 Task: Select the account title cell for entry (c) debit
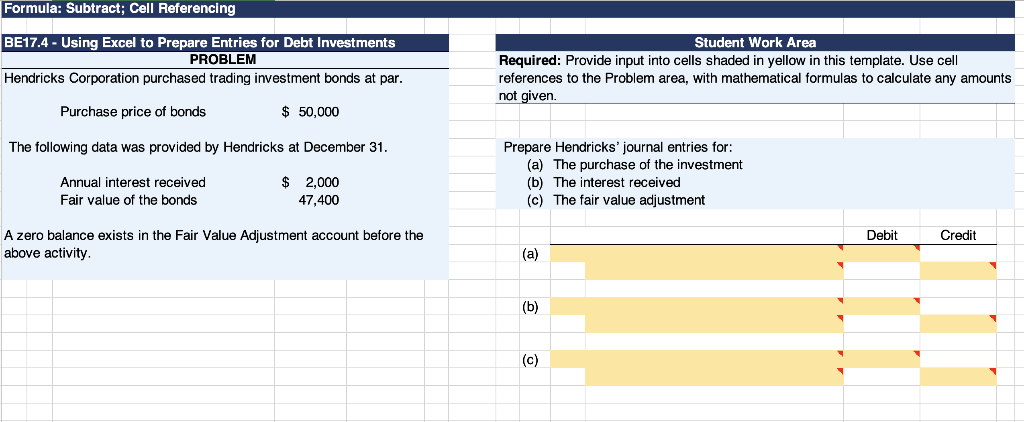click(x=697, y=359)
